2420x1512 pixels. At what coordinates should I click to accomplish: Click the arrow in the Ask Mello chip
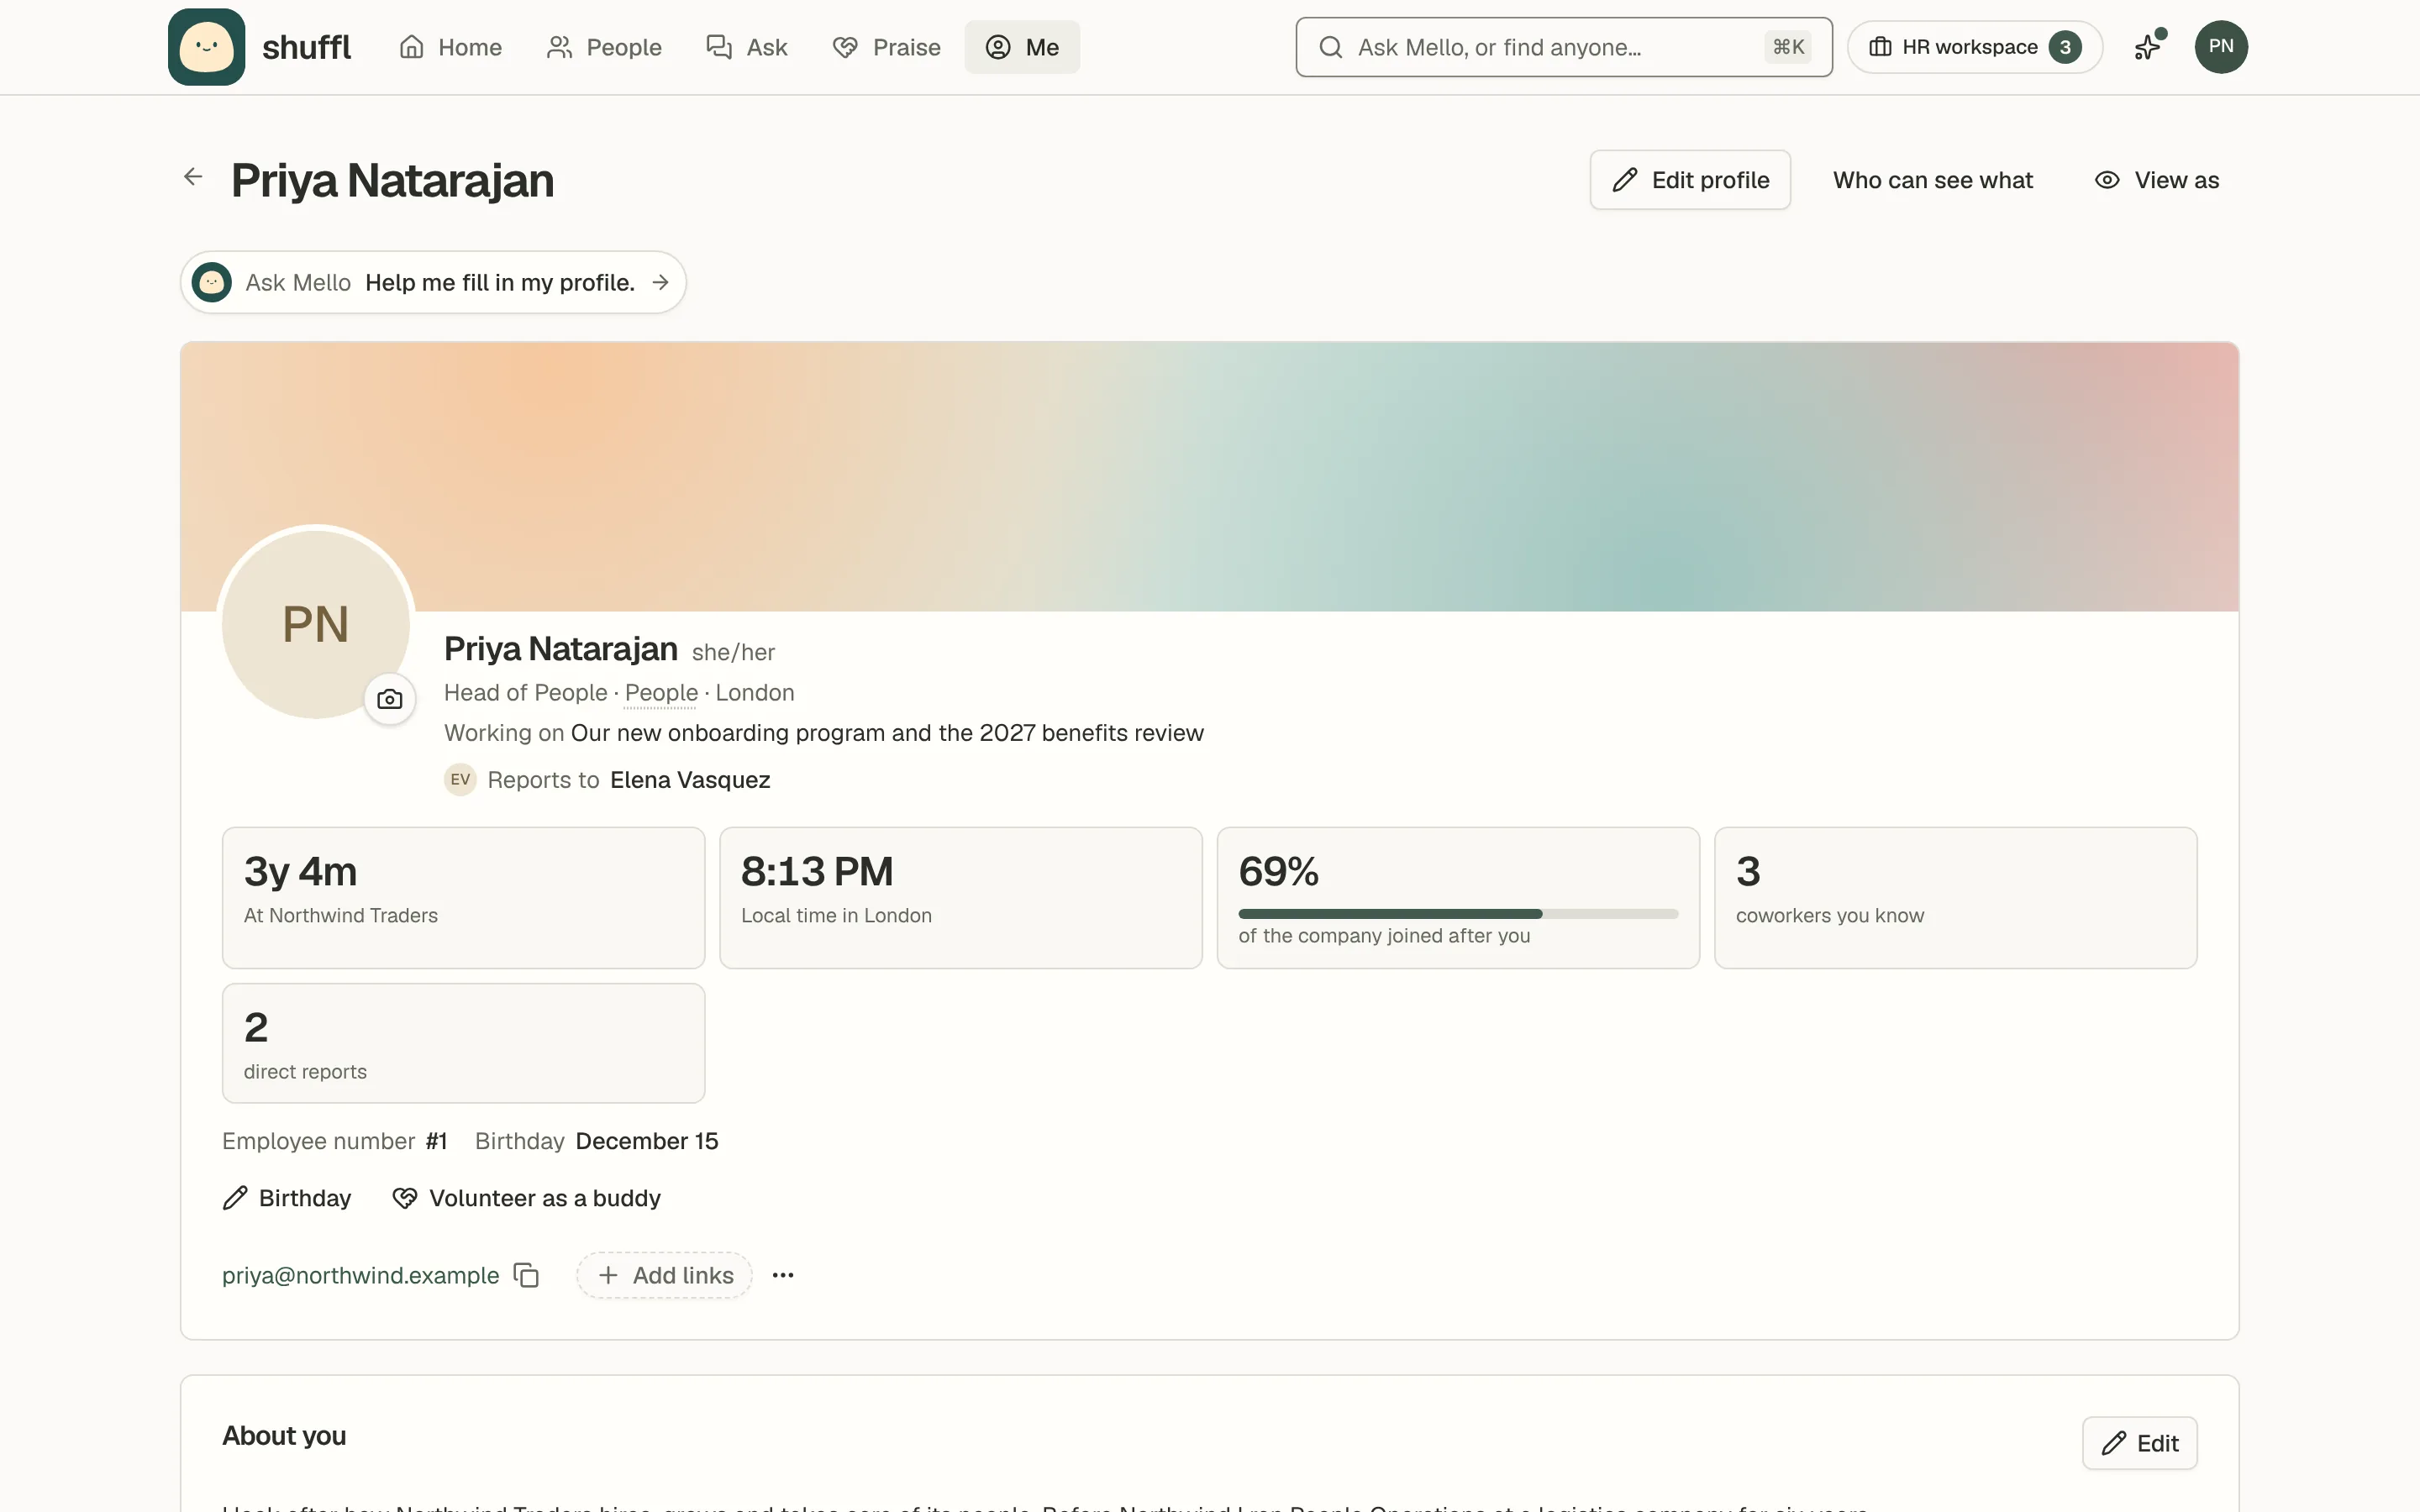click(660, 283)
